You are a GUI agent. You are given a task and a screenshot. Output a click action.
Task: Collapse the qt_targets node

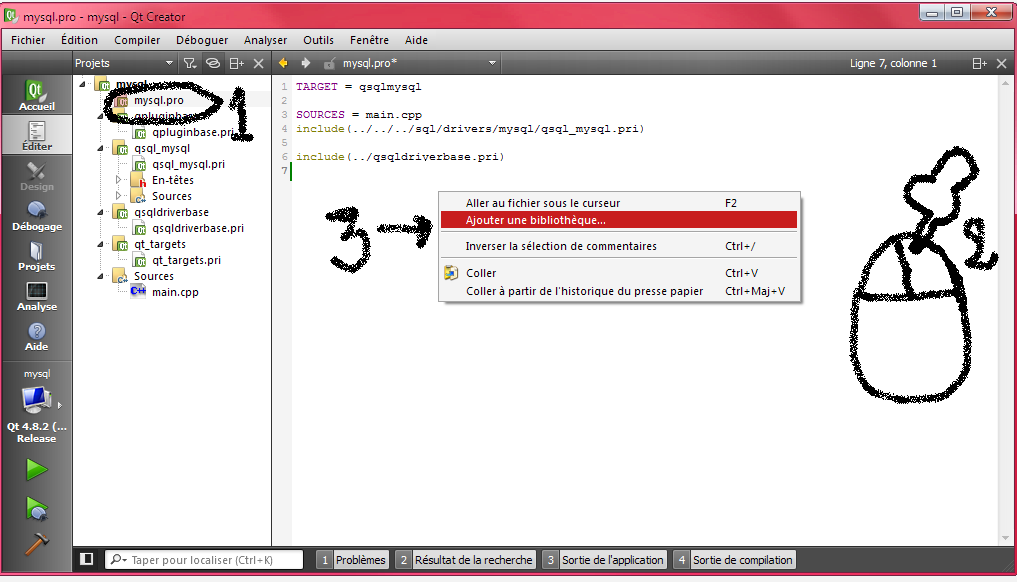click(x=101, y=244)
